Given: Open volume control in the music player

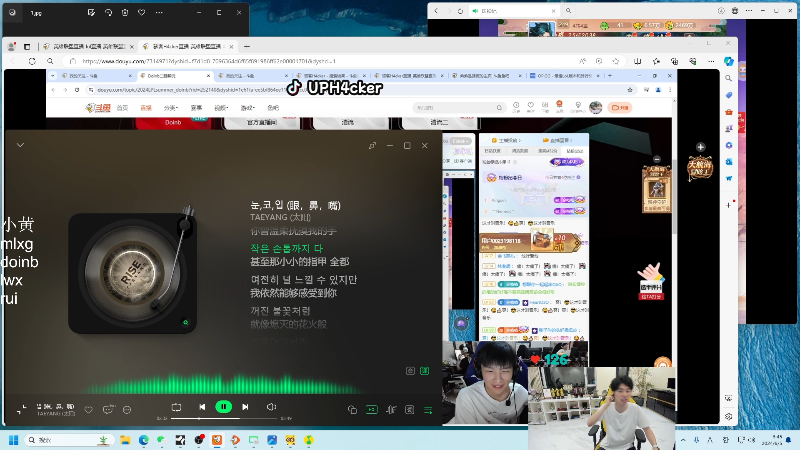Looking at the screenshot, I should point(271,407).
